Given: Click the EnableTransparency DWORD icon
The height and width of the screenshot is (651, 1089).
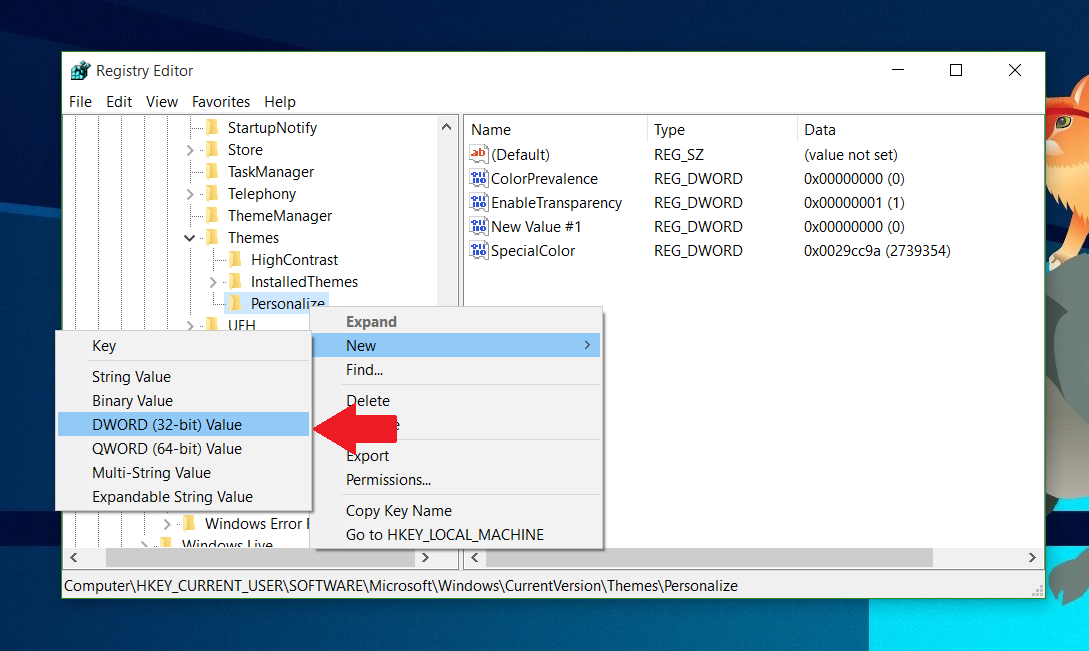Looking at the screenshot, I should [x=479, y=202].
